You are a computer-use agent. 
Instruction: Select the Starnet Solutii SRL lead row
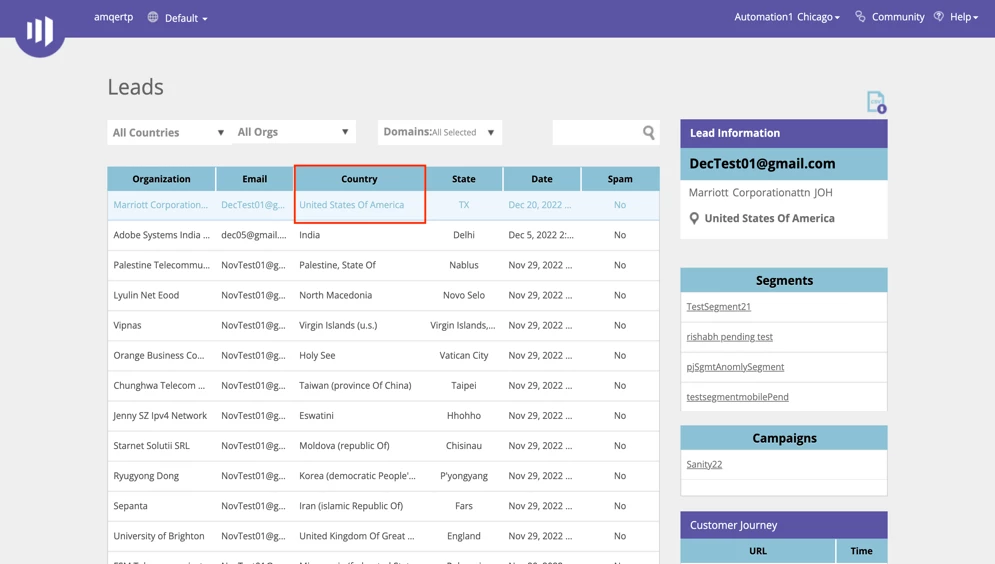point(383,446)
